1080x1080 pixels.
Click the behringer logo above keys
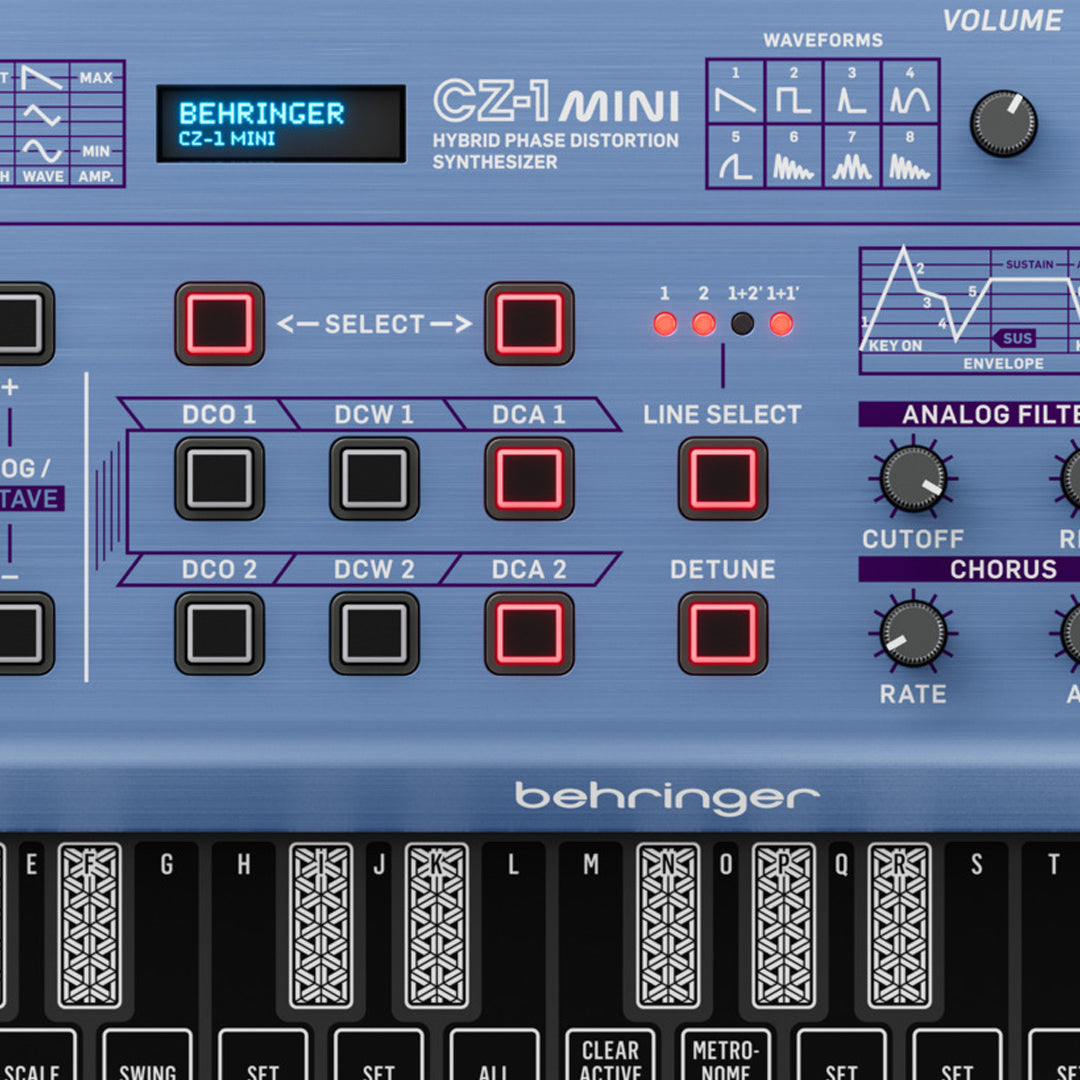point(667,798)
